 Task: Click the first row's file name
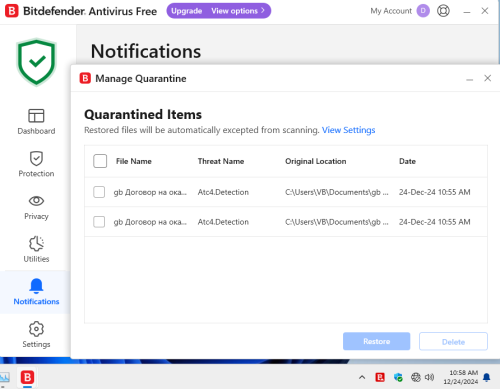(150, 192)
